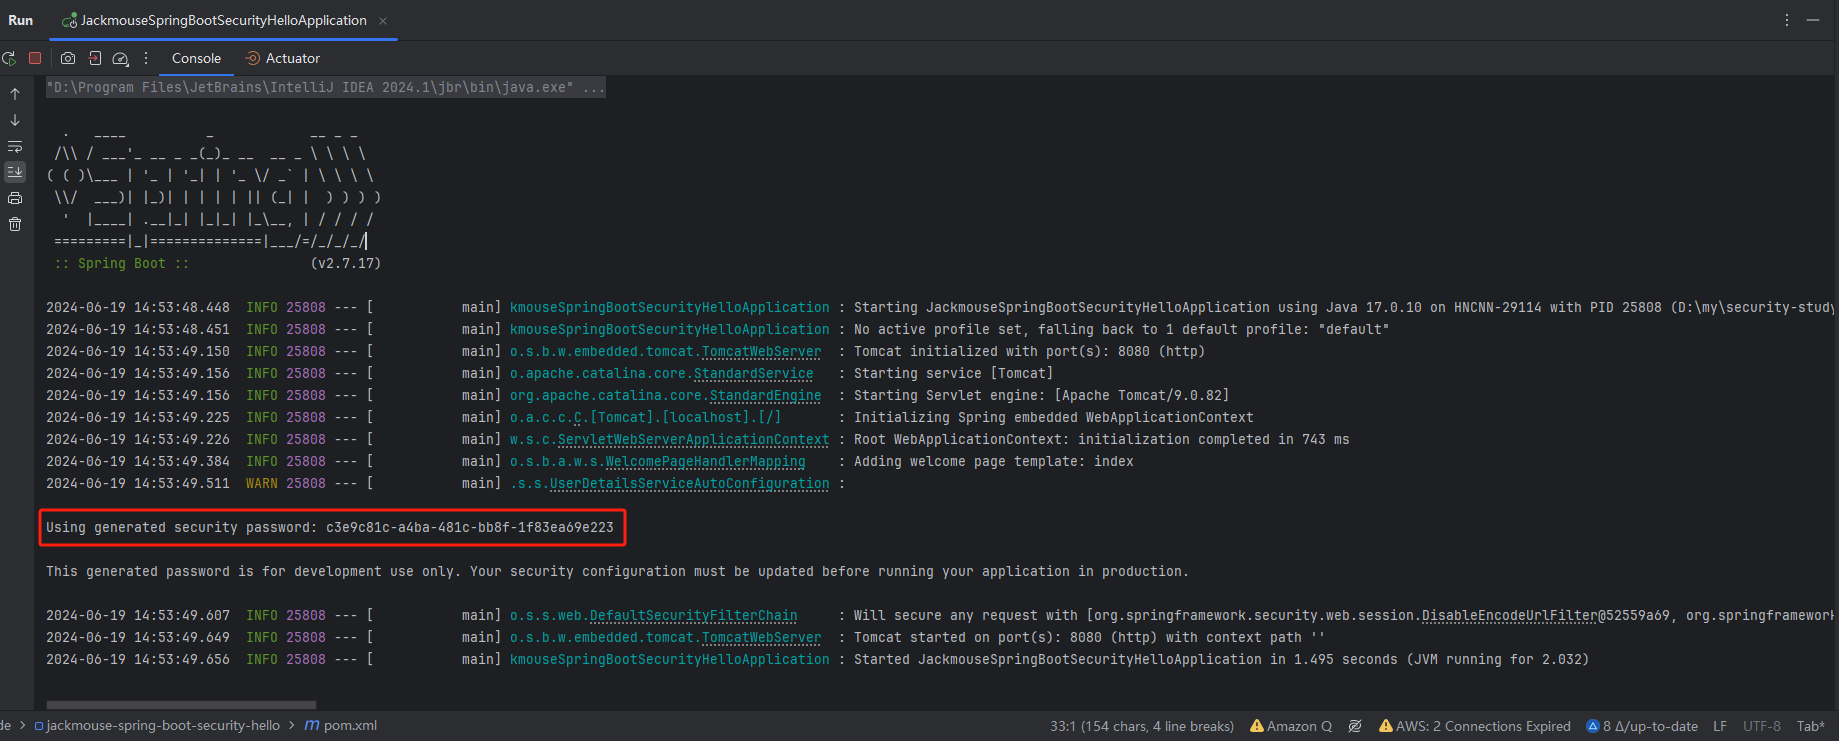Select the JackmouseSpringBootSecurityHelloApplication run tab

(x=215, y=20)
